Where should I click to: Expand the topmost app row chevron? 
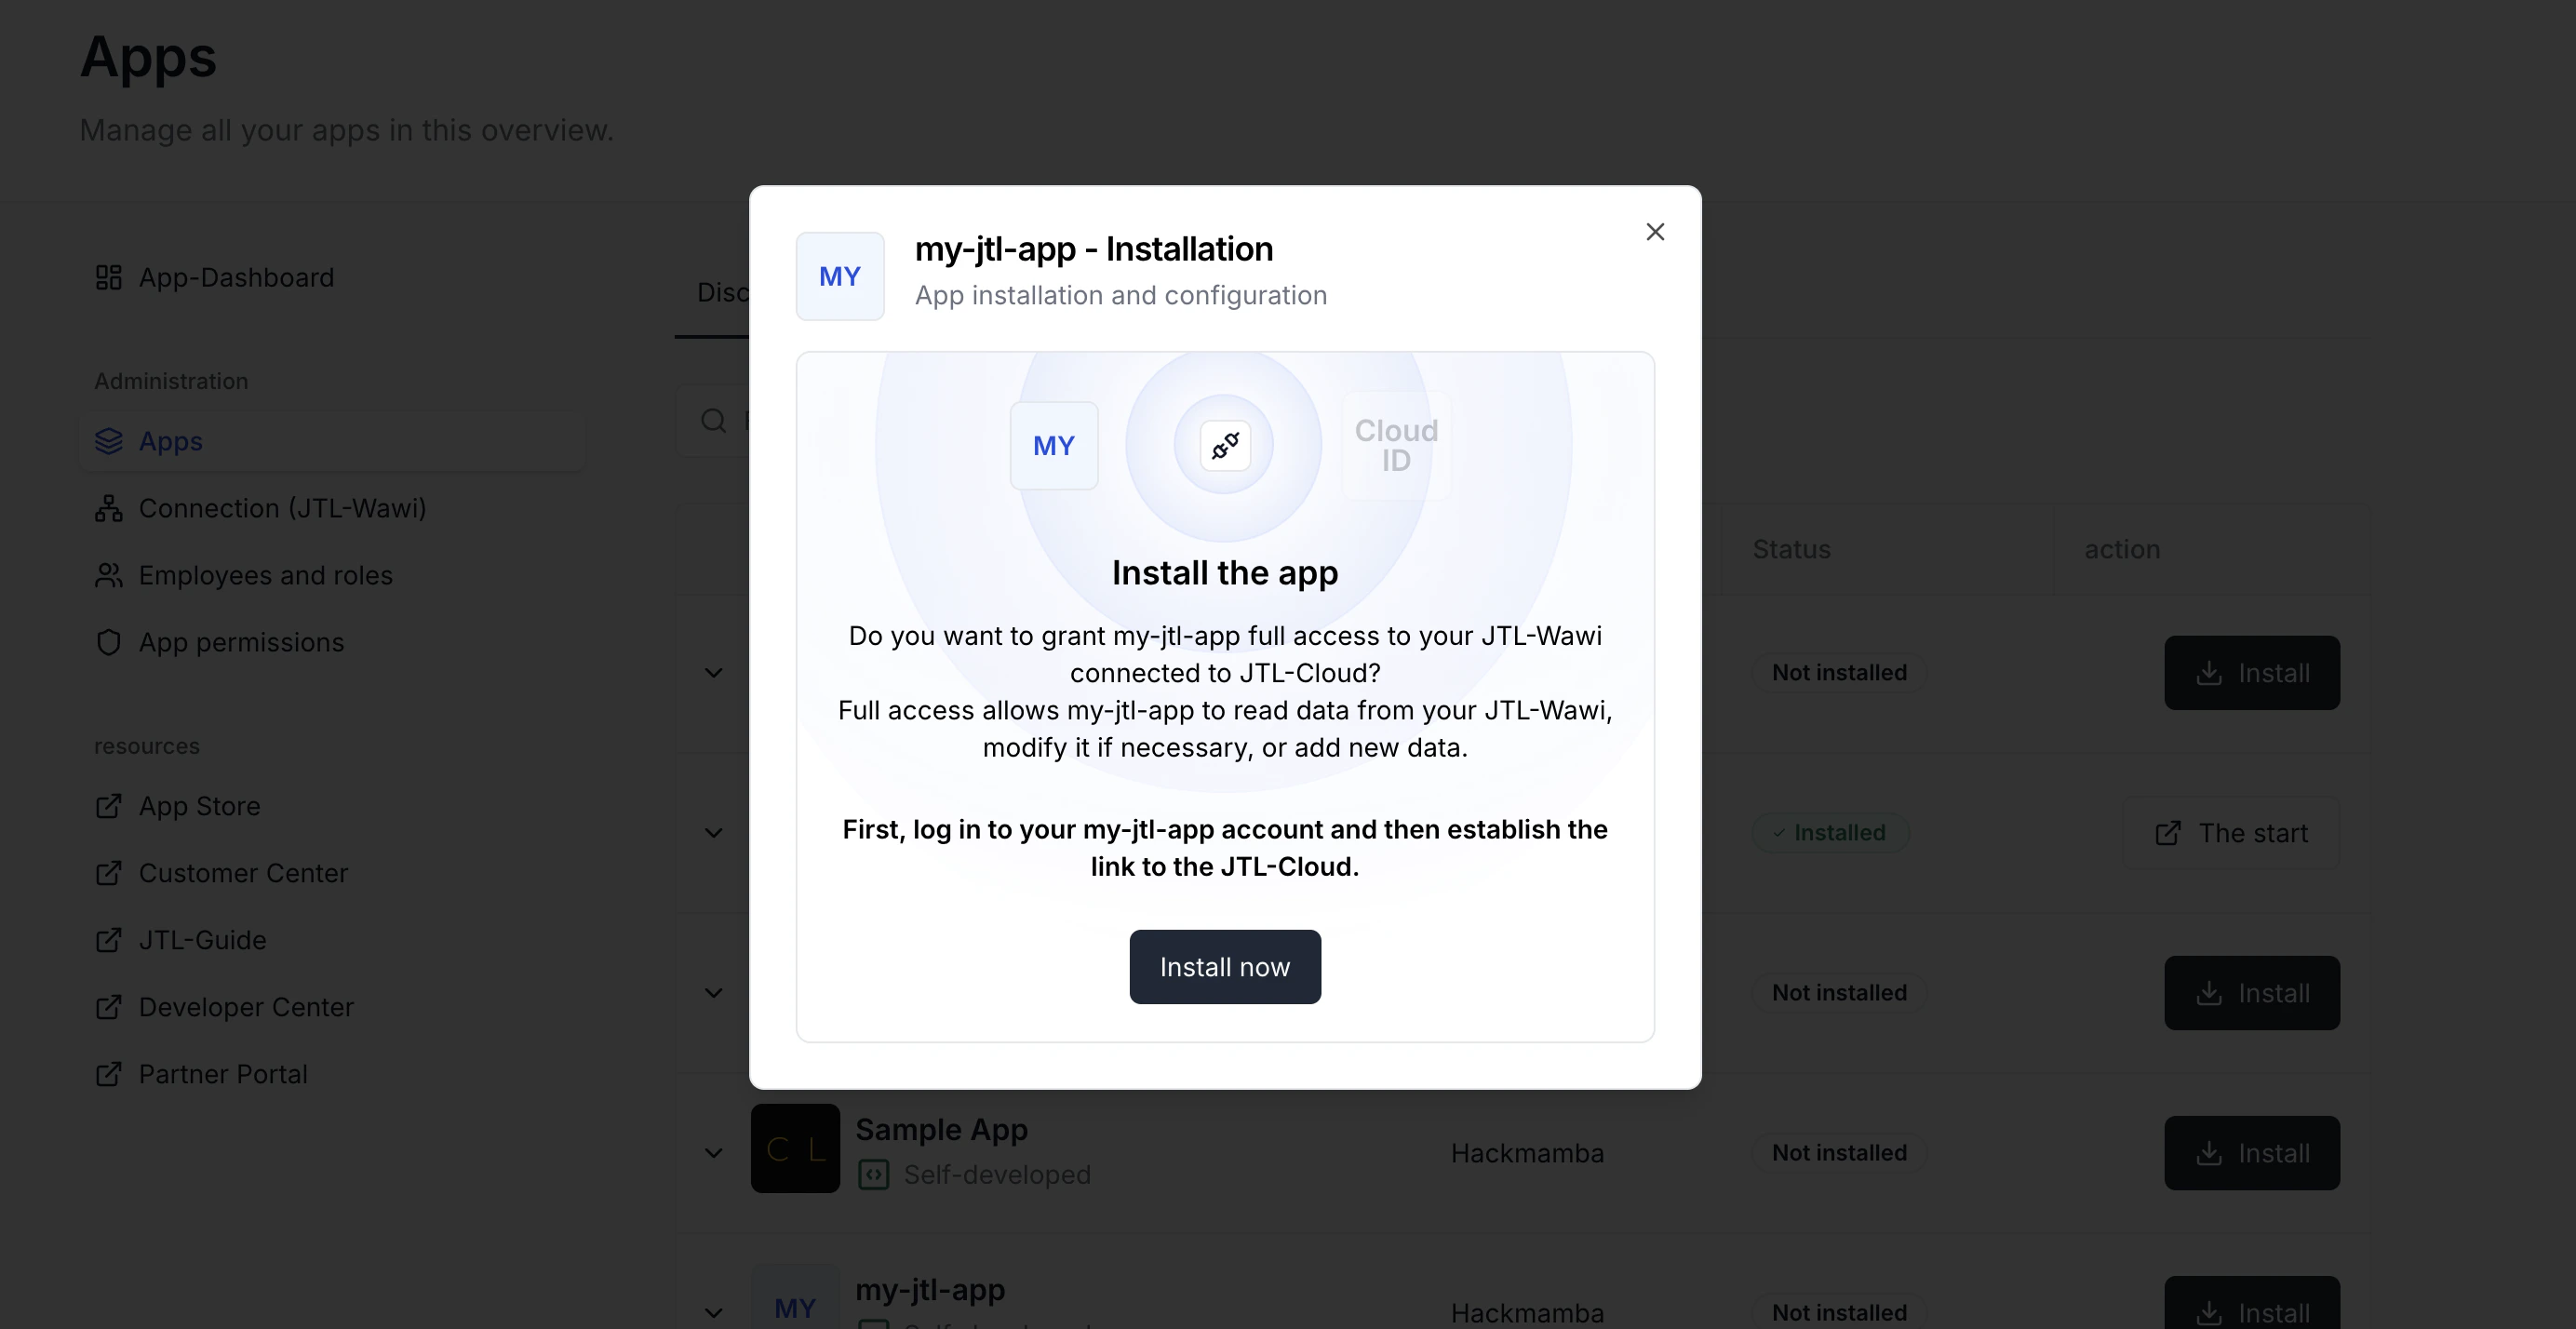coord(712,672)
